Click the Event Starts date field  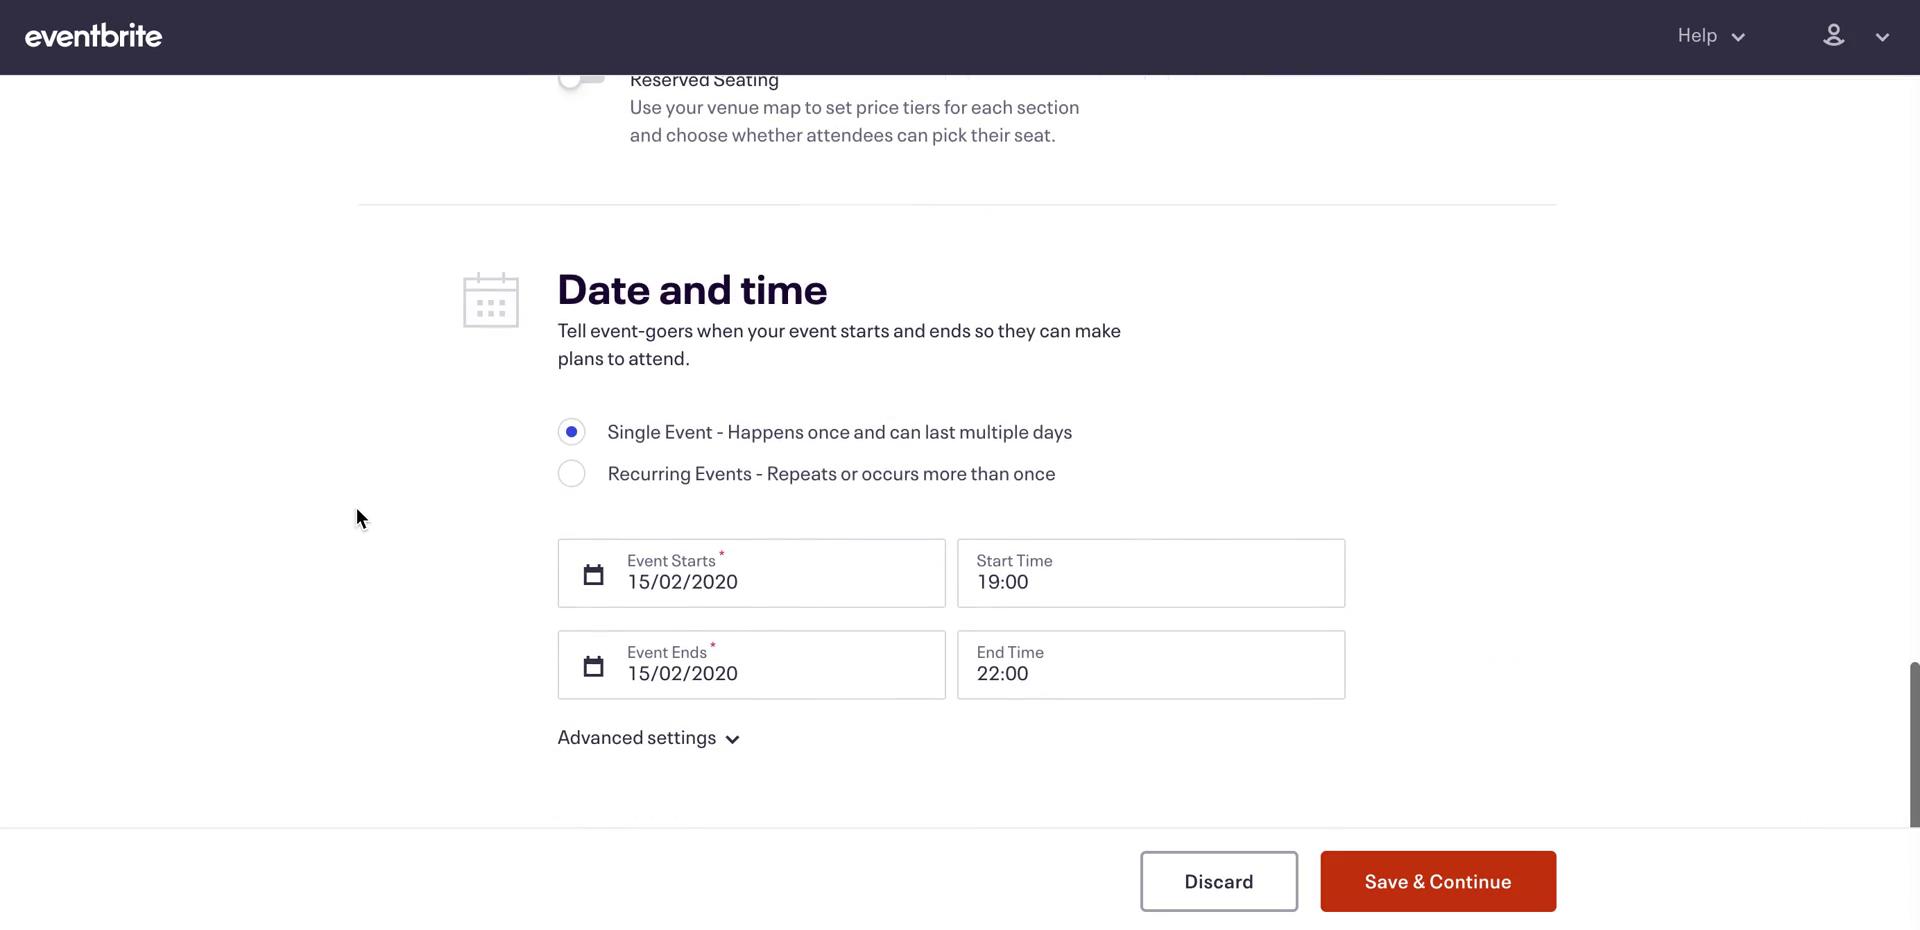point(751,573)
